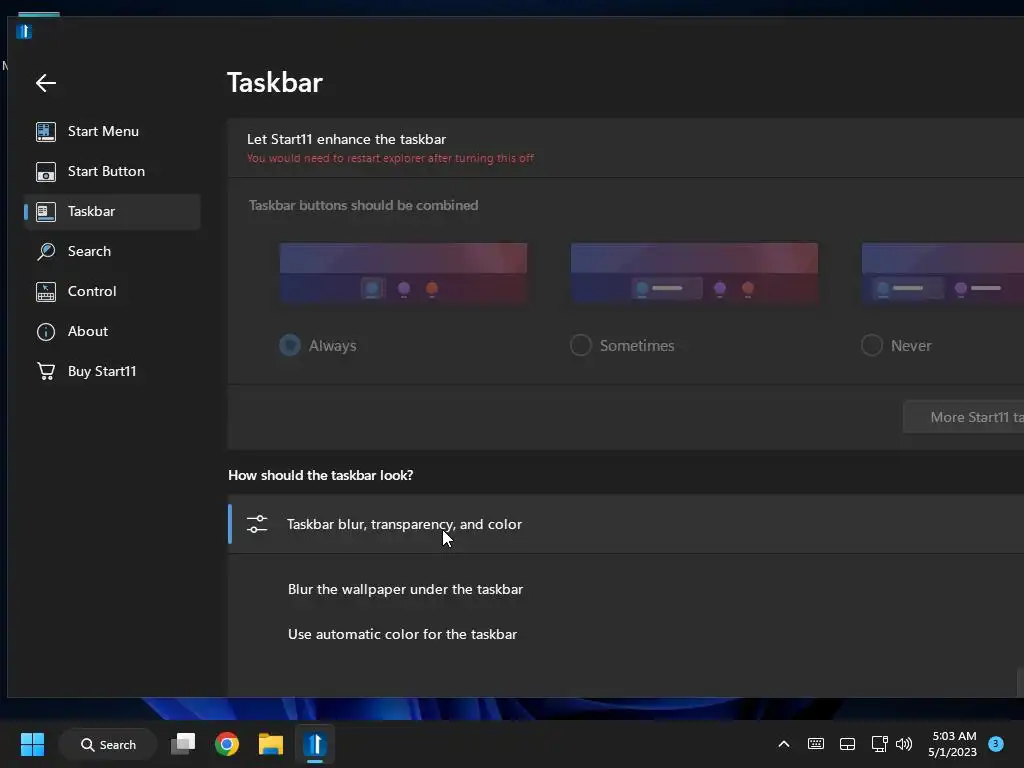Click the More Start11 taskbar settings button
This screenshot has height=768, width=1024.
click(x=963, y=417)
